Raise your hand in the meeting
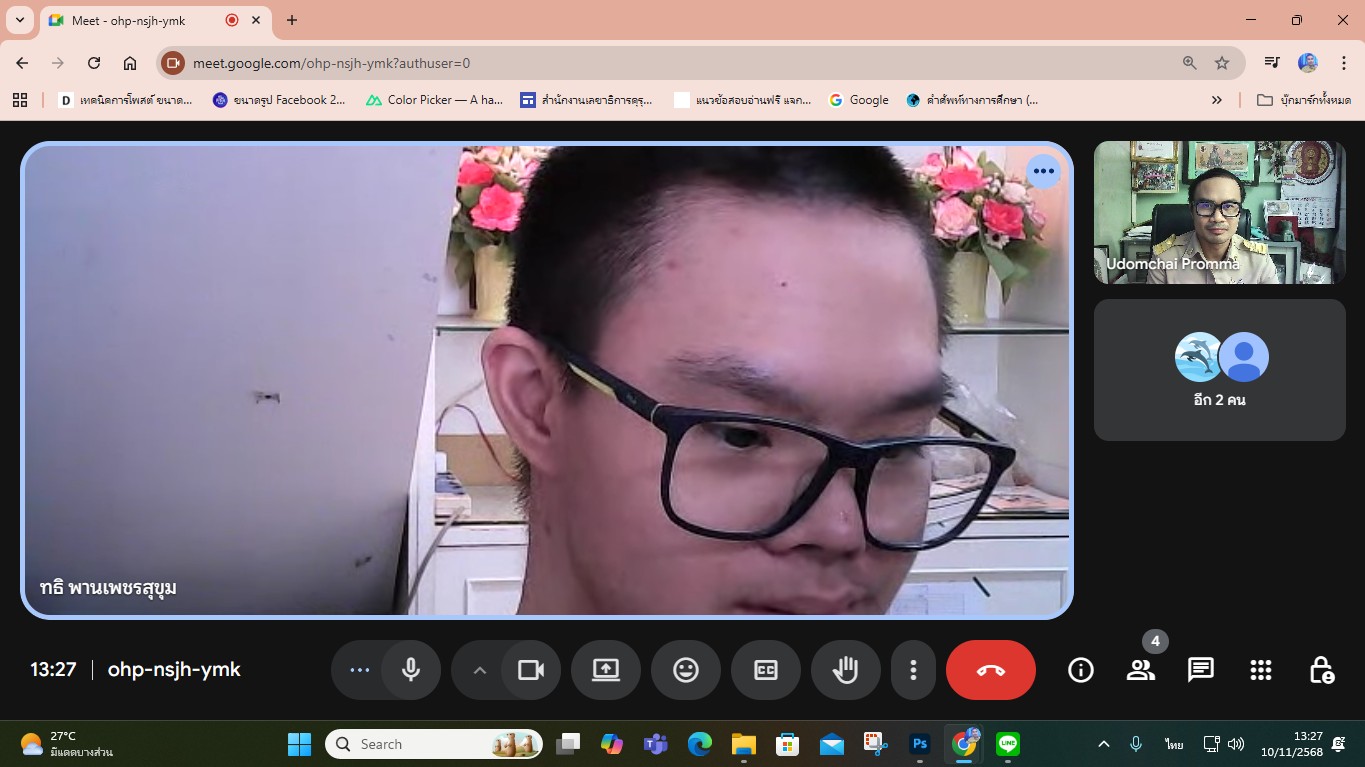The image size is (1365, 767). (x=846, y=670)
